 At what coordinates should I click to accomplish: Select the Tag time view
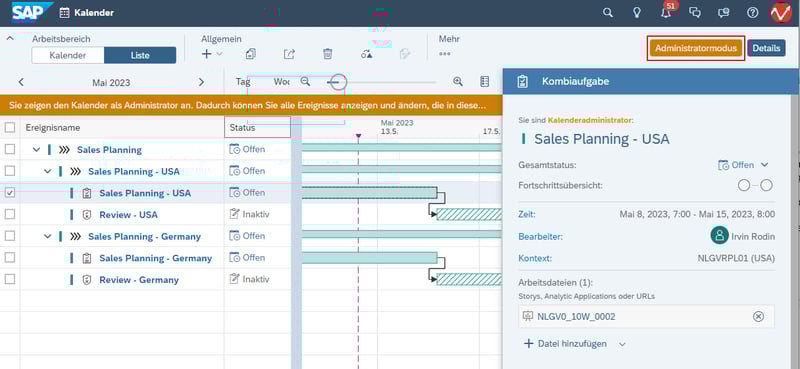tap(243, 82)
